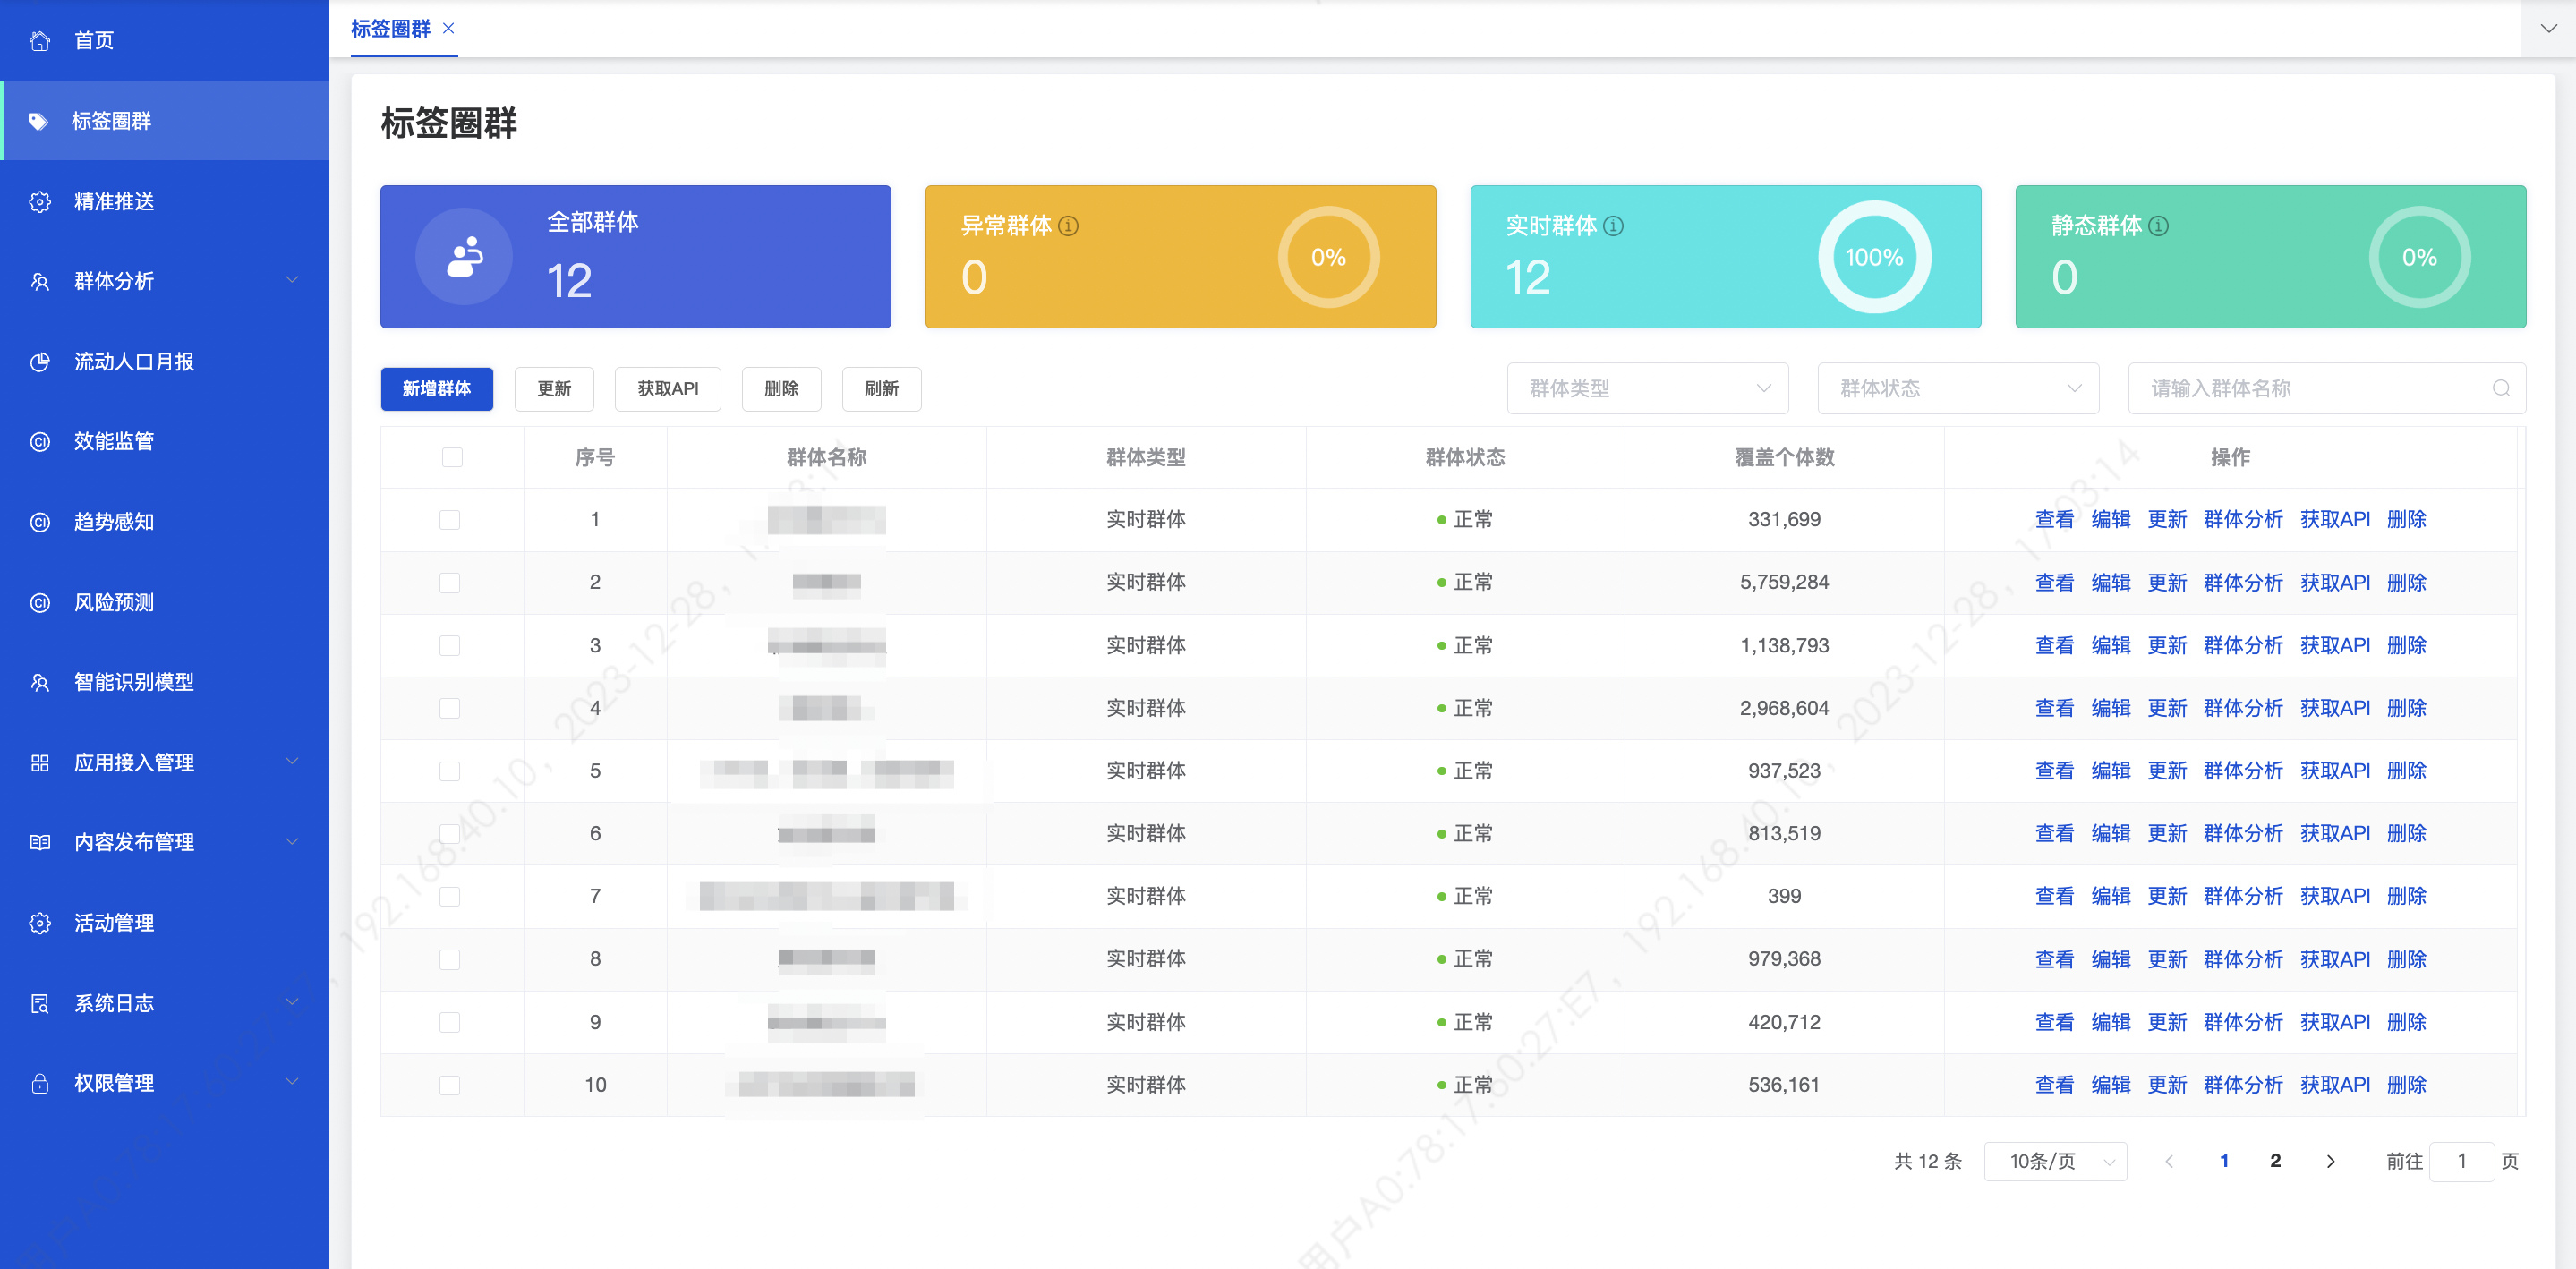Screen dimensions: 2576x1269
Task: Expand the 应用接入管理 sidebar submenu chevron
Action: (292, 761)
